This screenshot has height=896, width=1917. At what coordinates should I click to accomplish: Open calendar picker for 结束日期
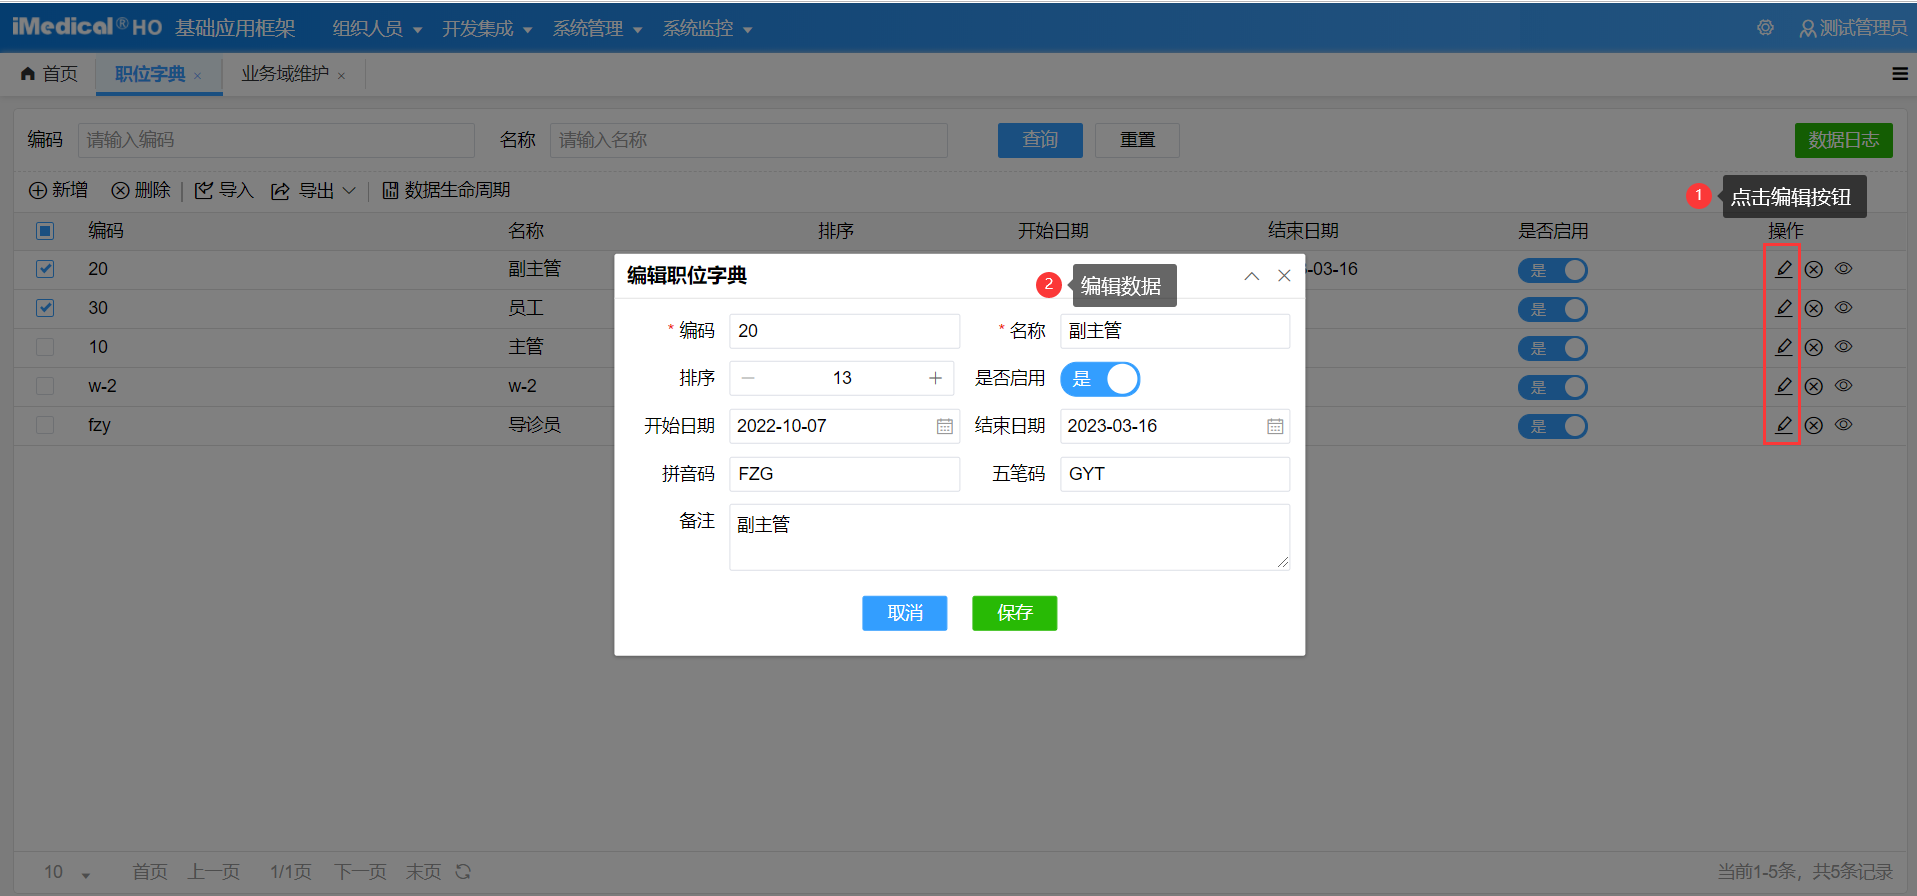[x=1275, y=427]
